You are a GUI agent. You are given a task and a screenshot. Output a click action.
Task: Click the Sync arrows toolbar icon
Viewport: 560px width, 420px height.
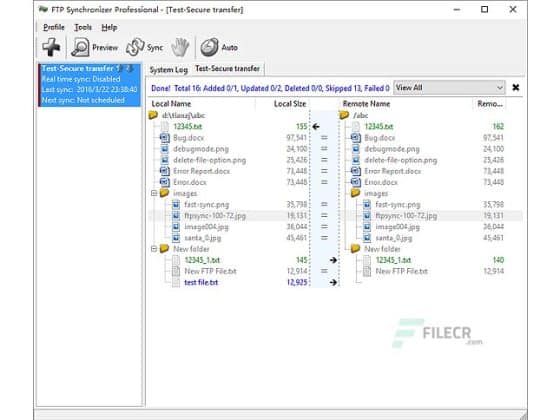point(135,47)
